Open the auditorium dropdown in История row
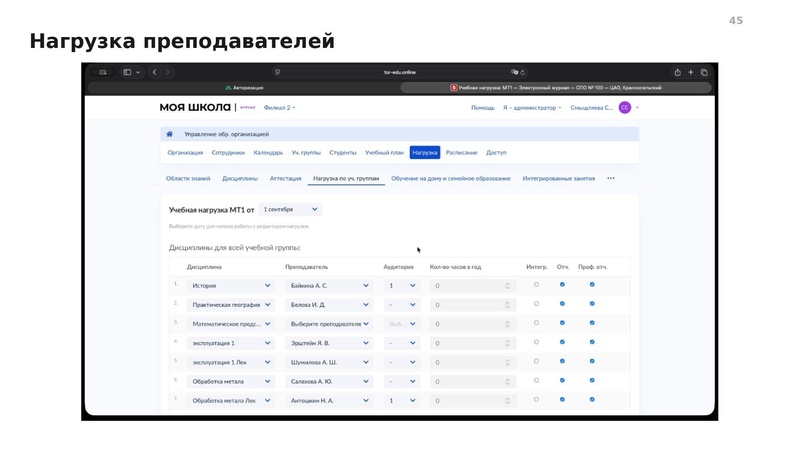 (402, 286)
